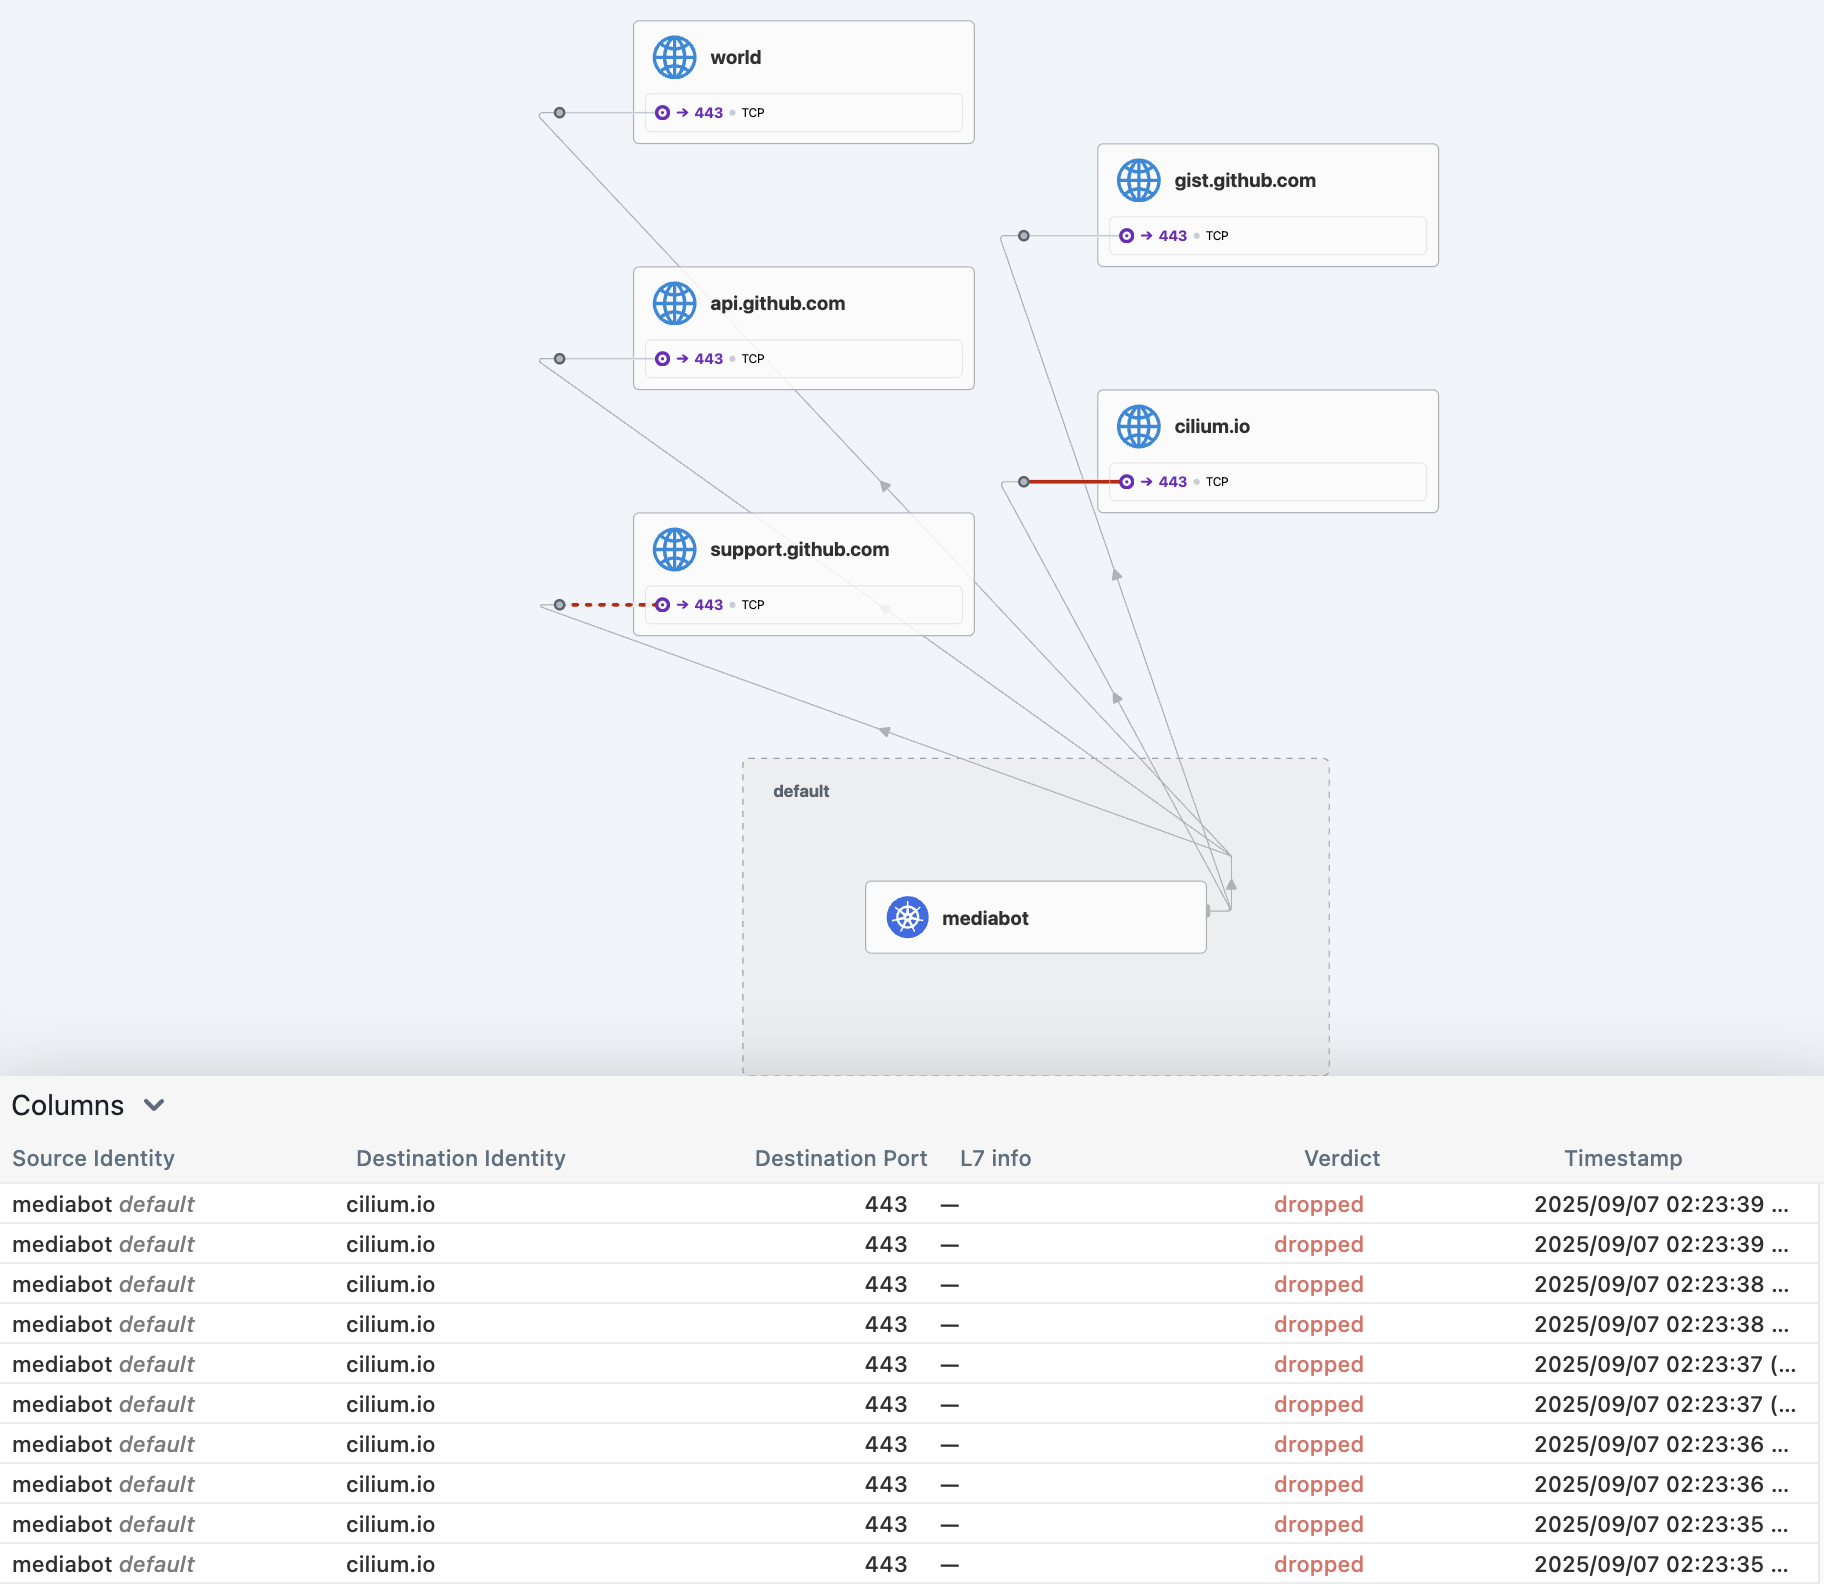Click the default namespace label

[x=801, y=791]
